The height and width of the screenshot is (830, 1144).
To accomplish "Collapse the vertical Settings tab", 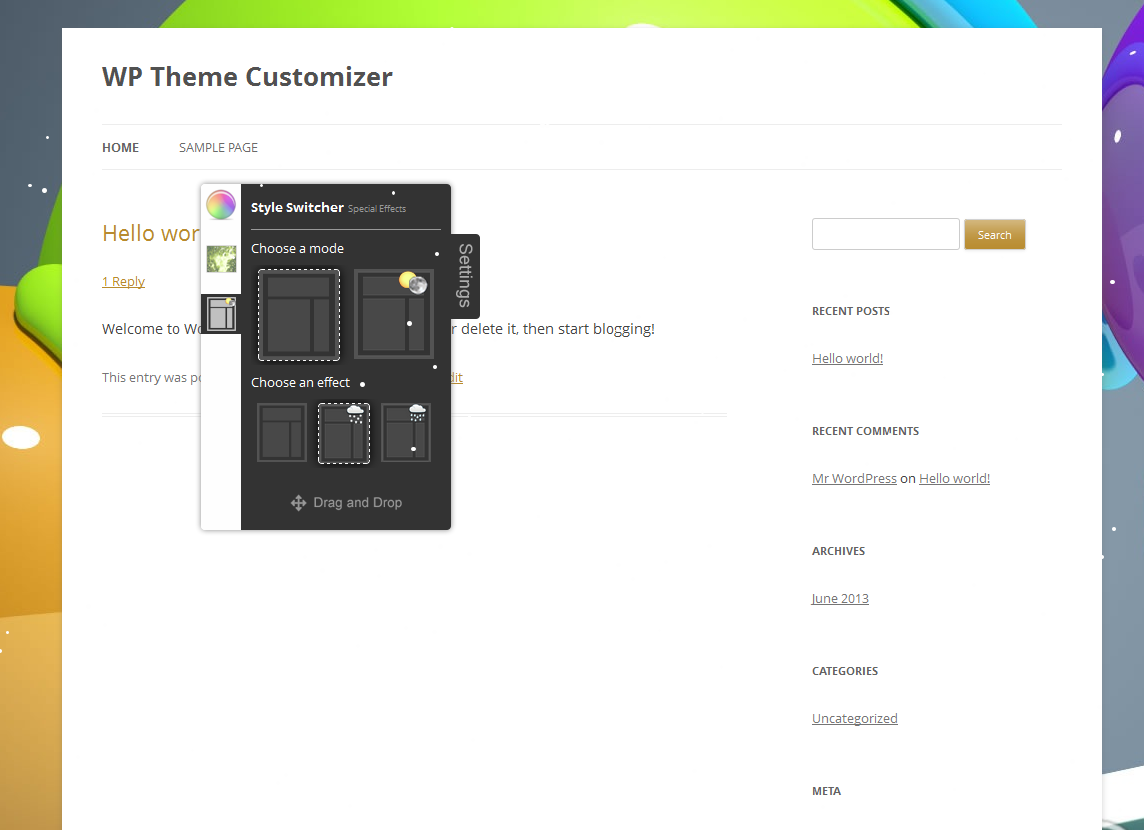I will coord(465,276).
